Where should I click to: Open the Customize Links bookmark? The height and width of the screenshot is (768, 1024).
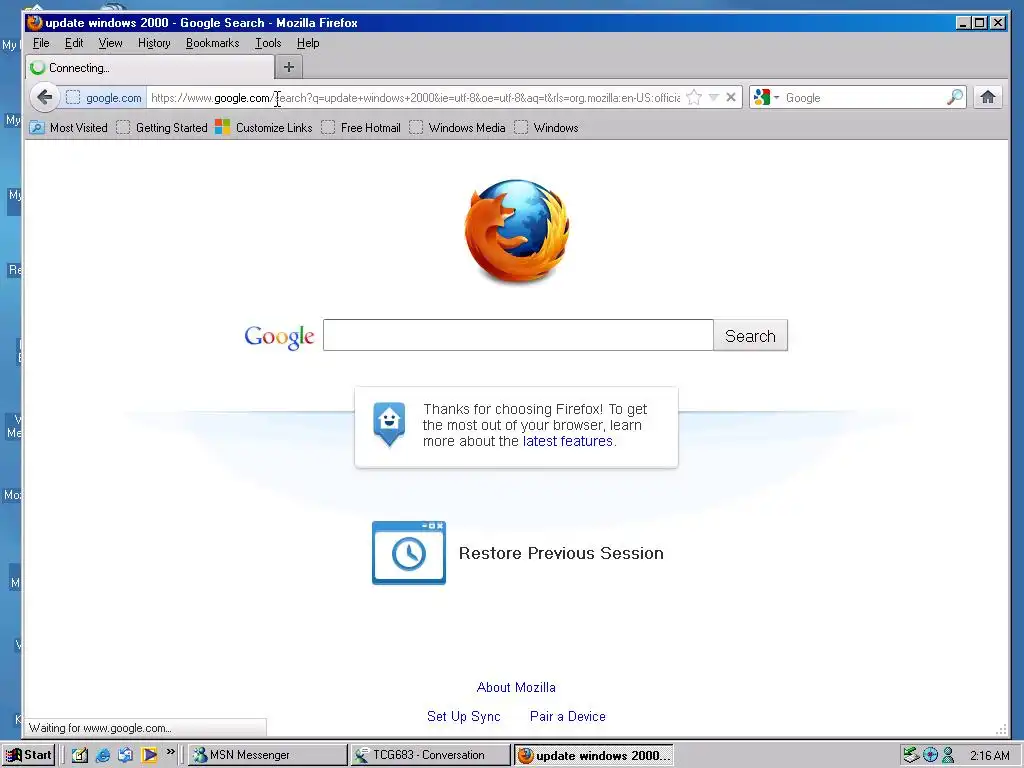pos(264,128)
